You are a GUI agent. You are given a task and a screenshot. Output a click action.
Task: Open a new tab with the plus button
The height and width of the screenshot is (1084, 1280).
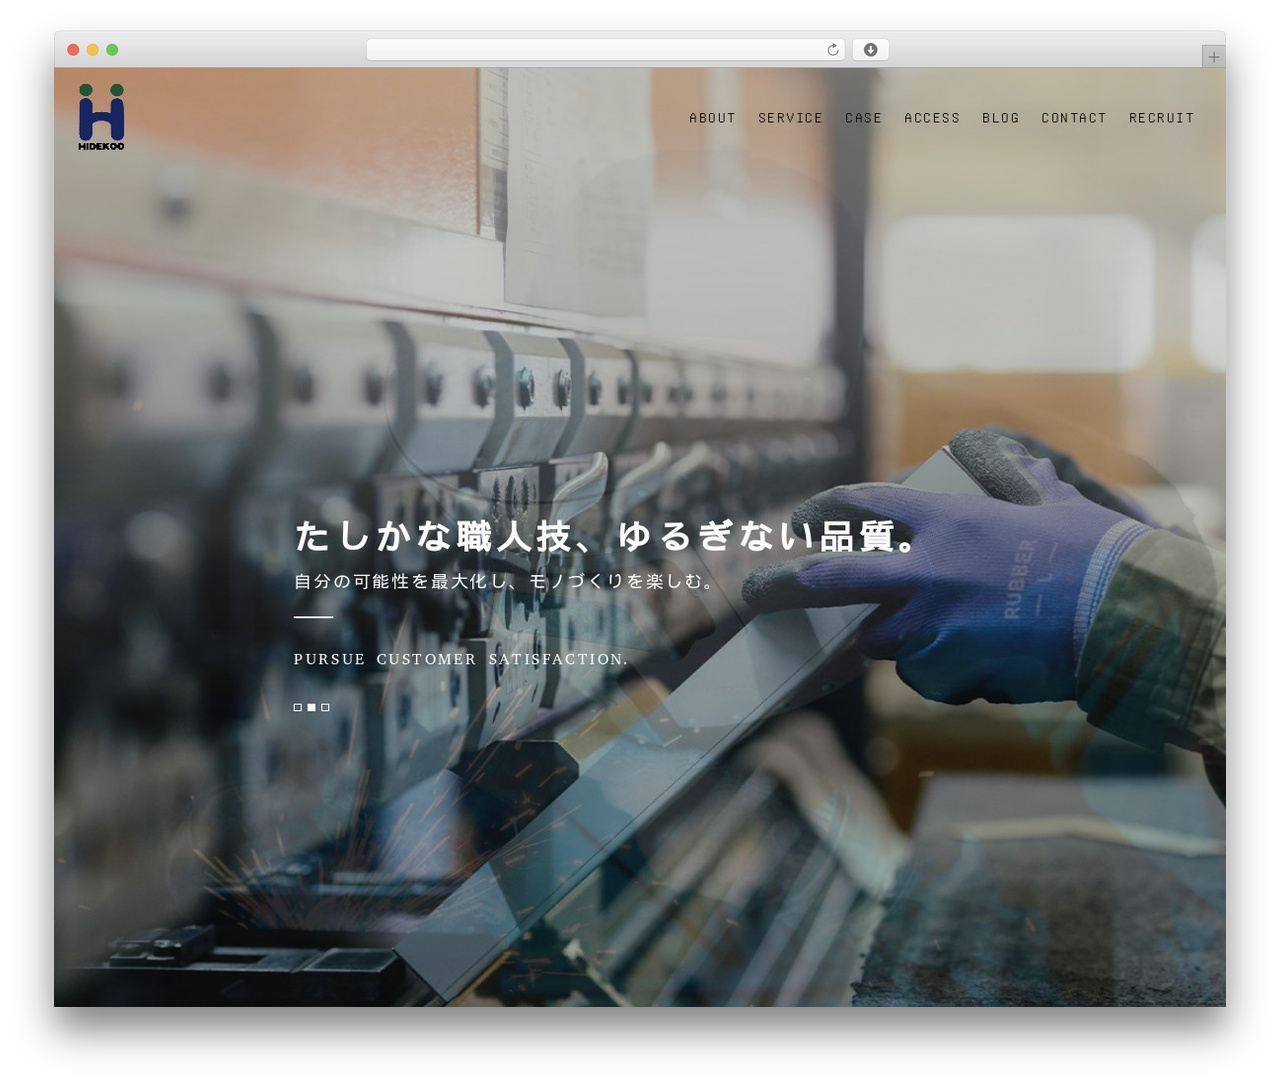tap(1213, 57)
